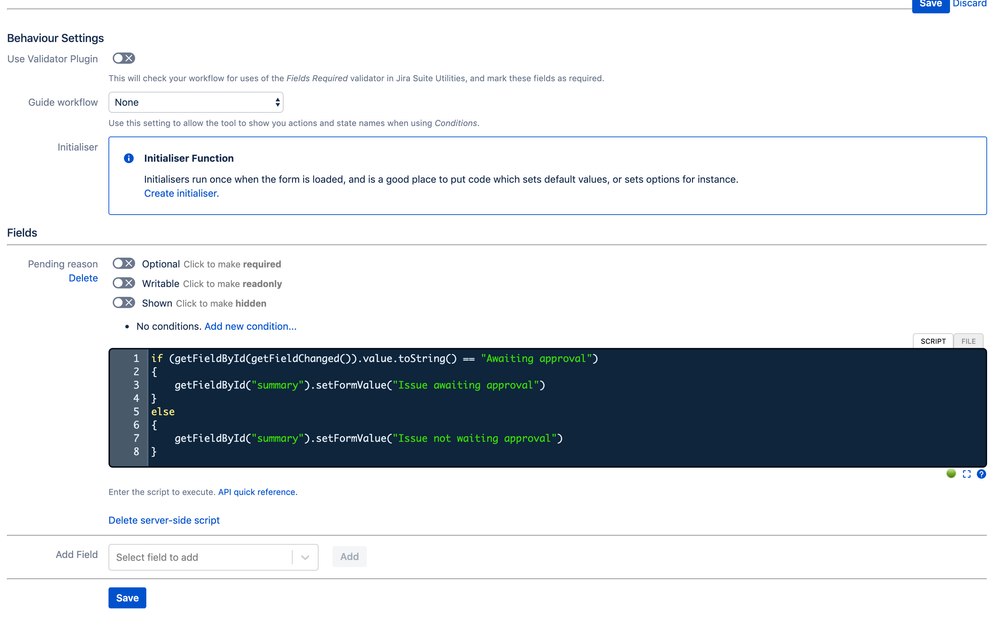Viewport: 999px width, 628px height.
Task: Toggle Optional to make field required
Action: coord(123,263)
